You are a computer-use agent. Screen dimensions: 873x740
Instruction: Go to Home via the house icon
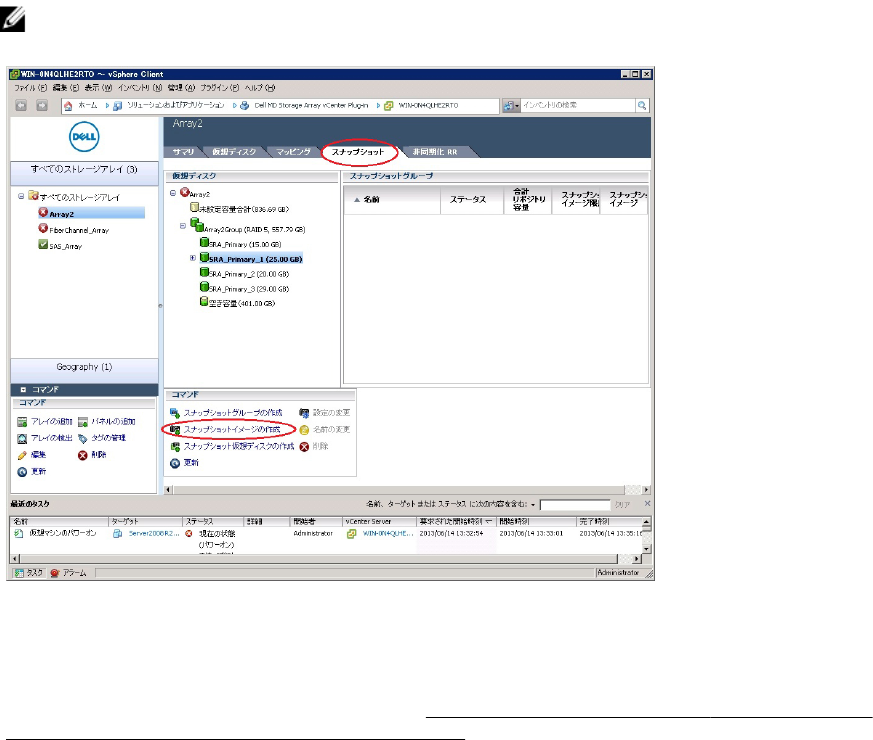tap(68, 105)
